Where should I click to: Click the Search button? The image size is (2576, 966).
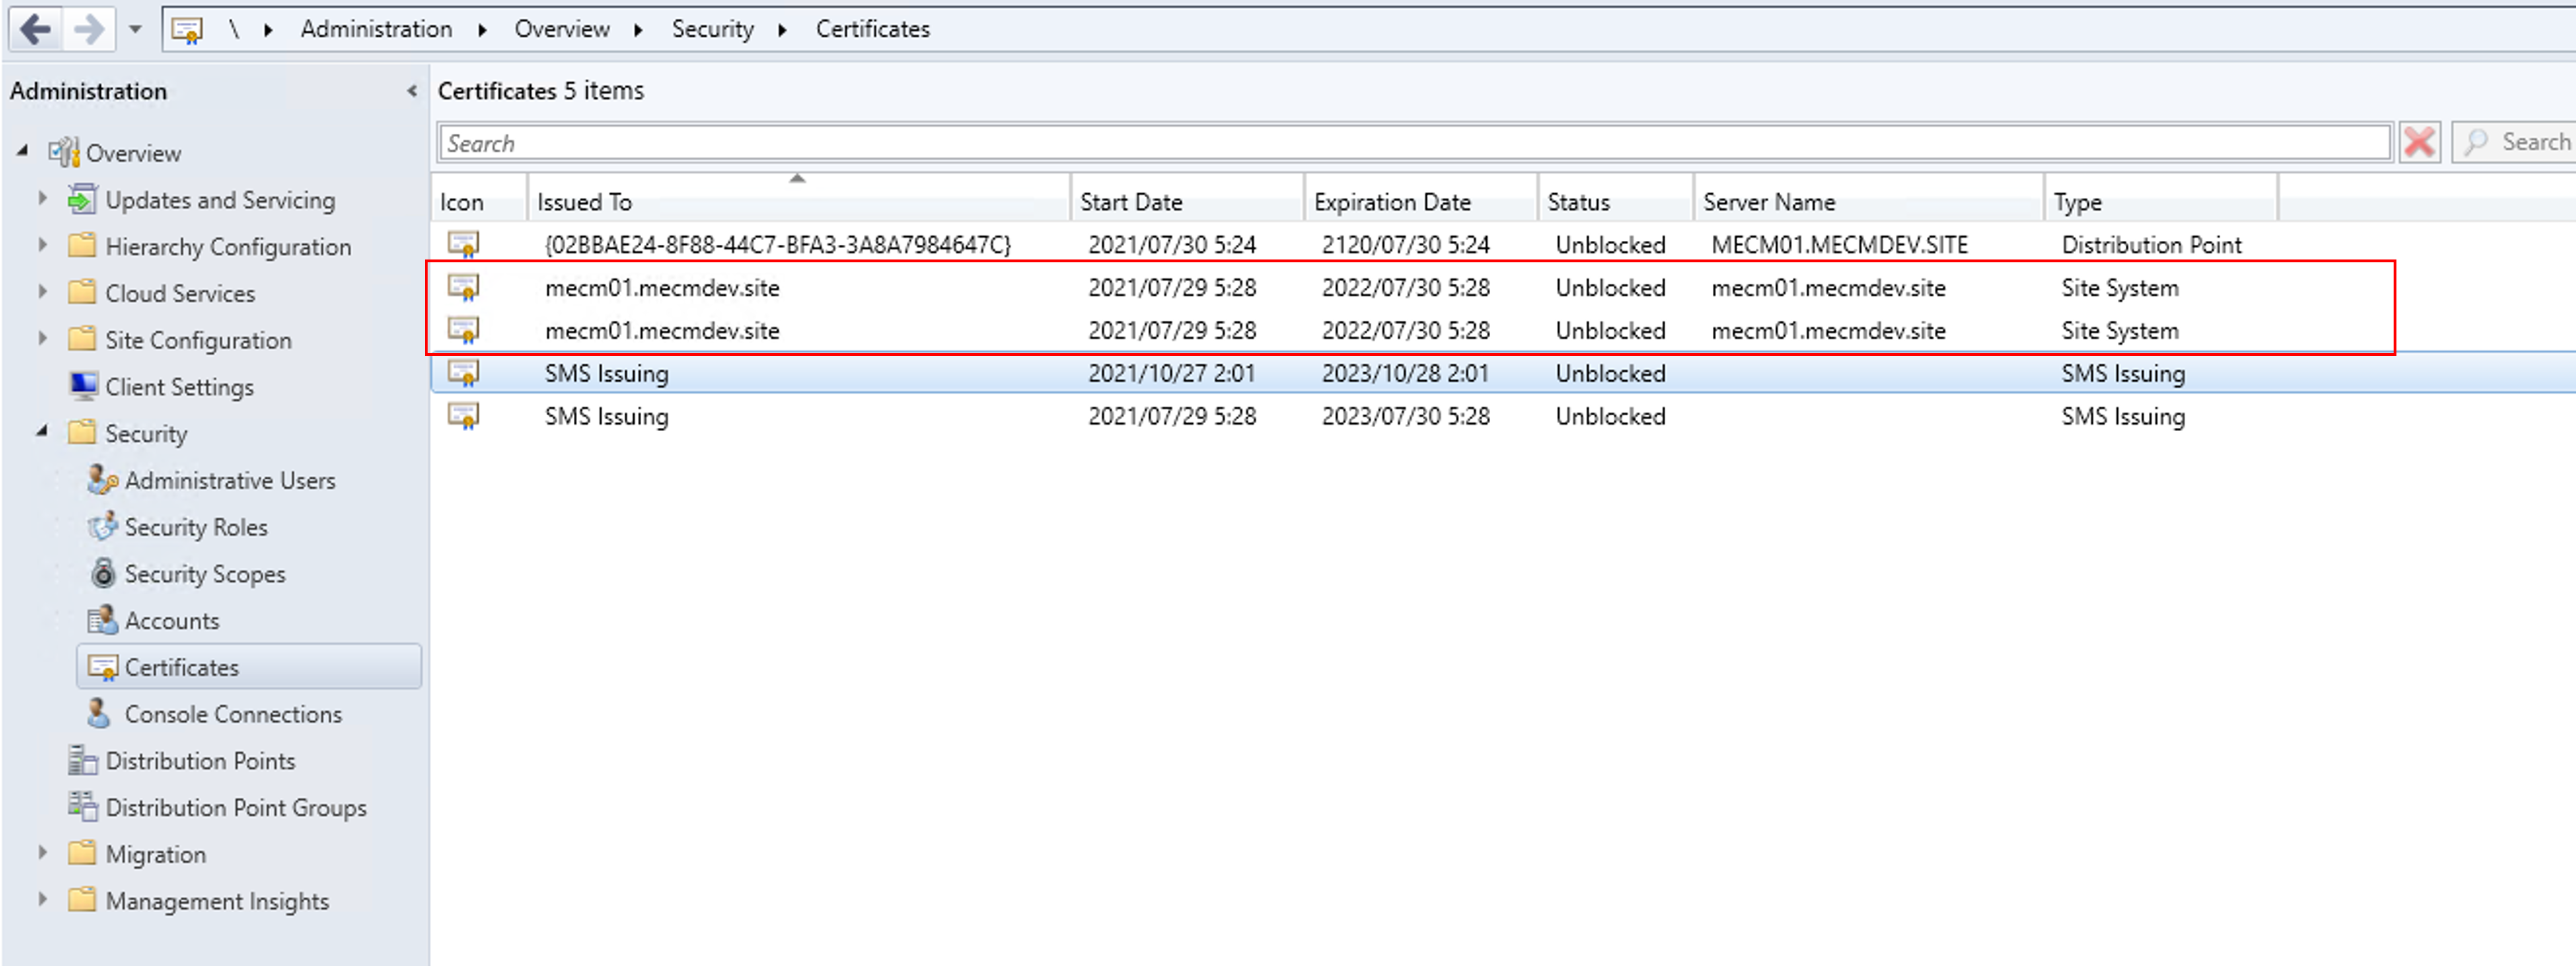point(2514,142)
